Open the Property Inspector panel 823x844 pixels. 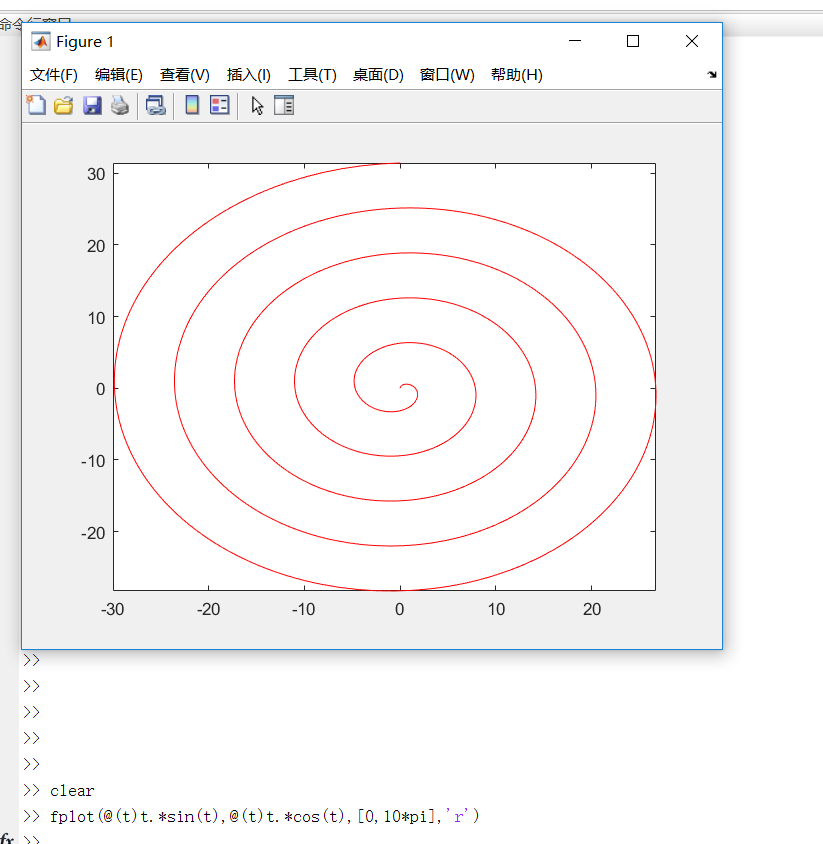[x=284, y=105]
